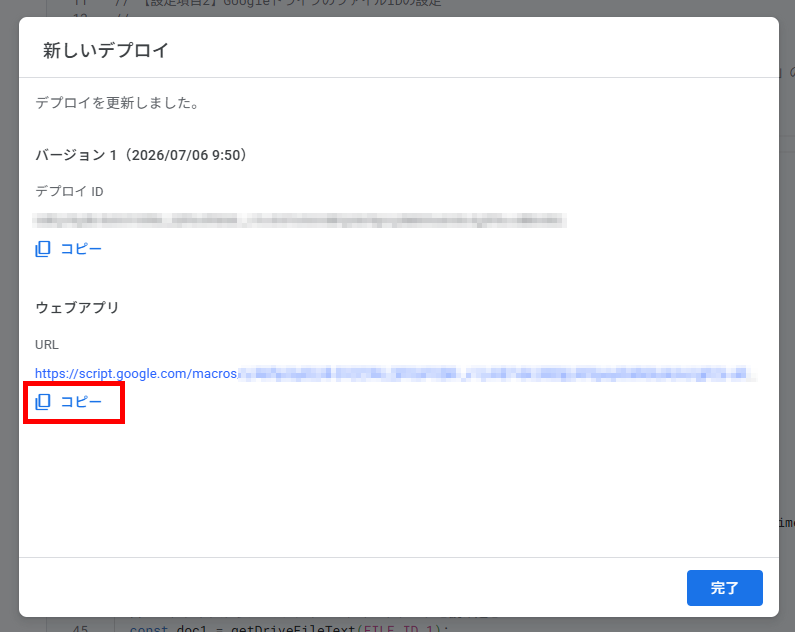The image size is (795, 632).
Task: Click the getDriveFileText code line behind the dialog
Action: pos(289,627)
